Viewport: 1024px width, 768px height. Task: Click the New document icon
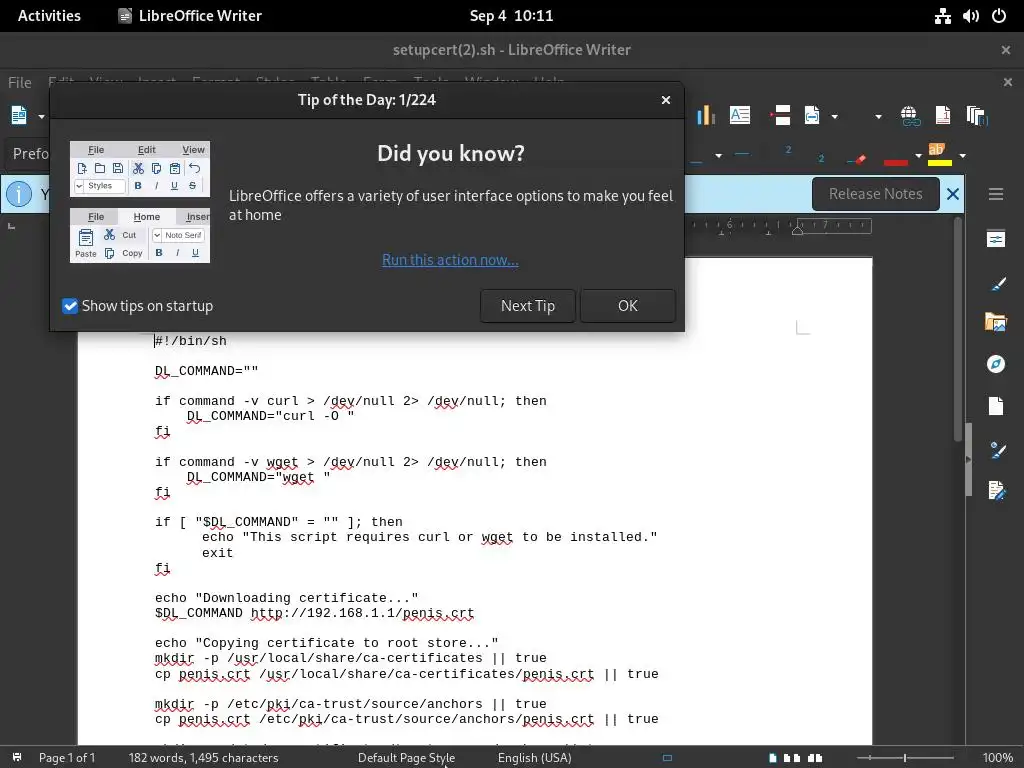point(19,116)
